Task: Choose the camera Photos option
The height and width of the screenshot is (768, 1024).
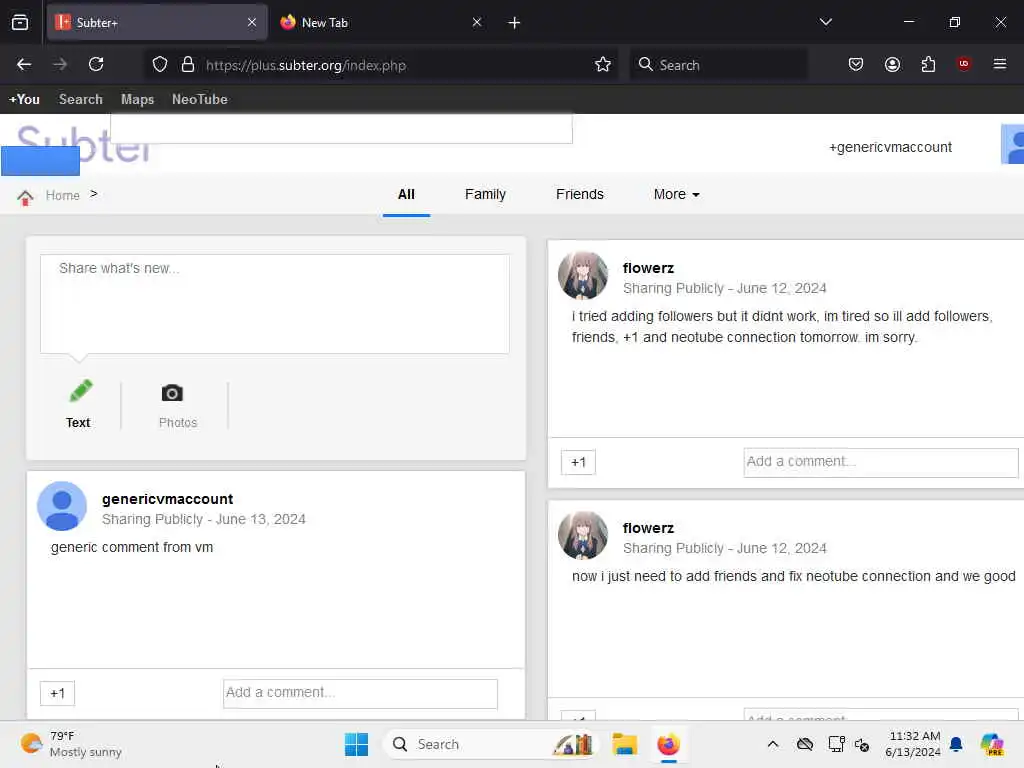Action: (x=178, y=404)
